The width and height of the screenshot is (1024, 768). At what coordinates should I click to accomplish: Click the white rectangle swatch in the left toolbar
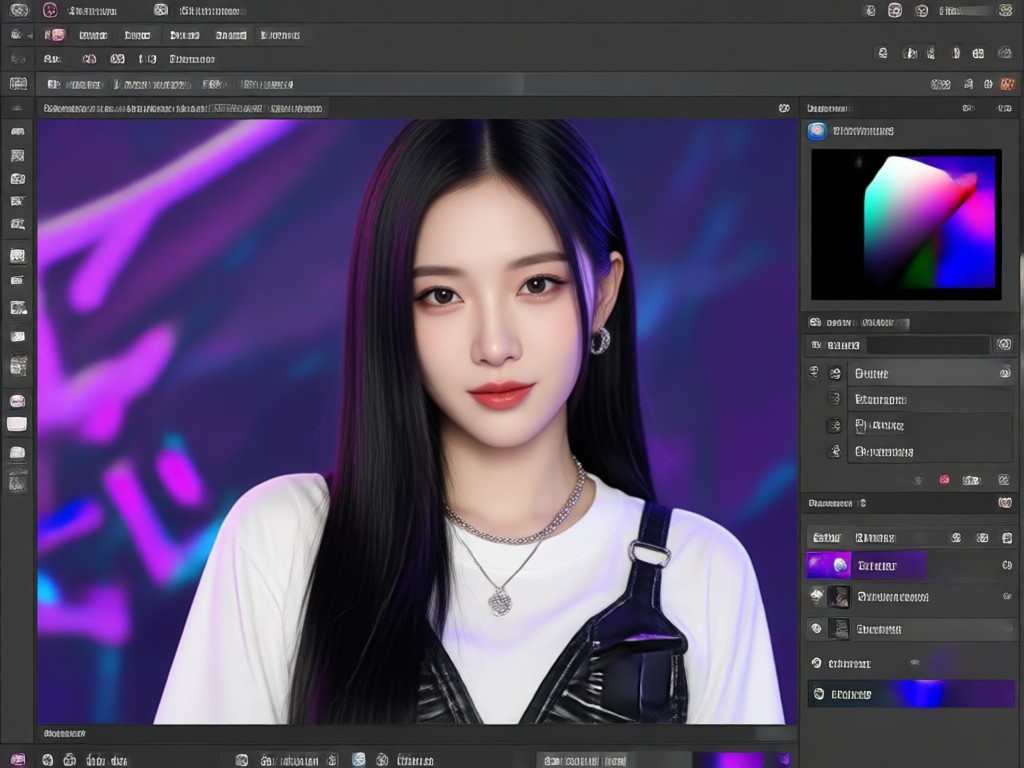[x=17, y=424]
